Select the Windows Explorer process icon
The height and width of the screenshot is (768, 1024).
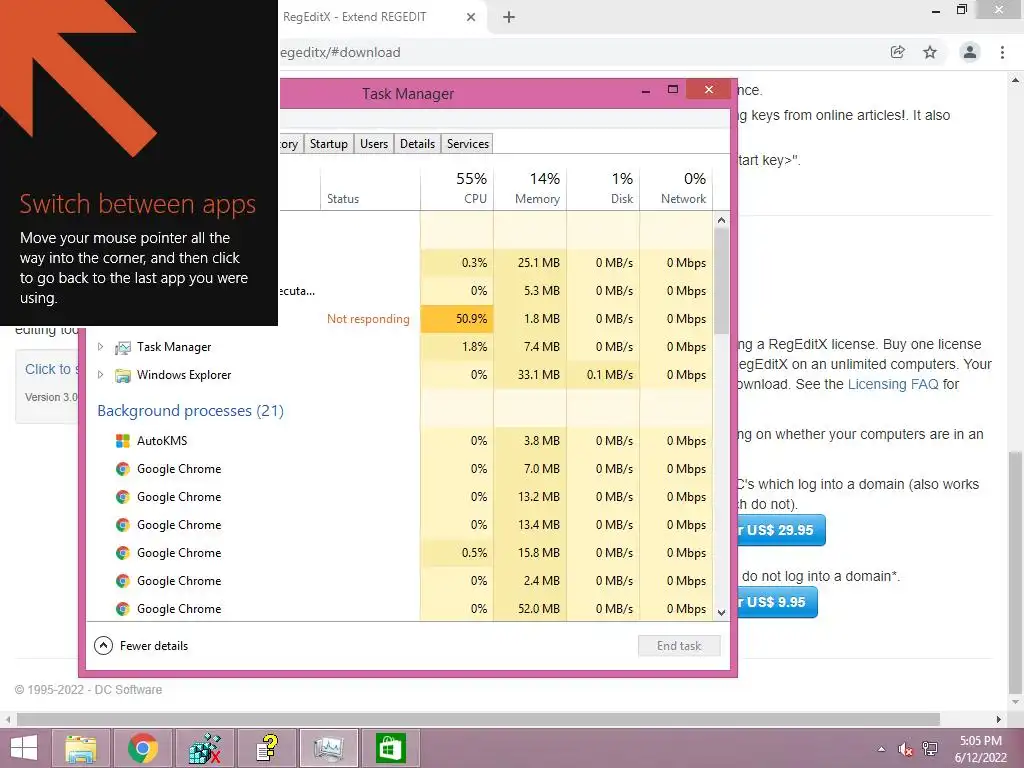(122, 376)
